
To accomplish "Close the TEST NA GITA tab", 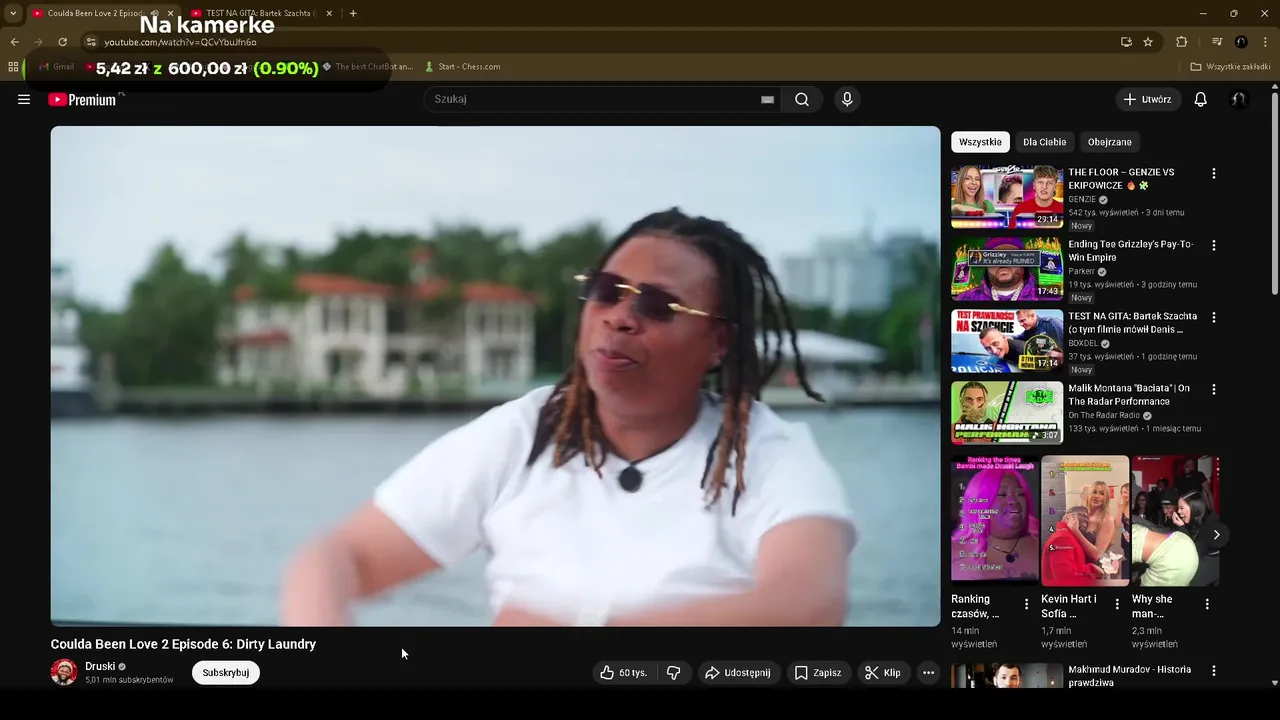I will pyautogui.click(x=329, y=13).
